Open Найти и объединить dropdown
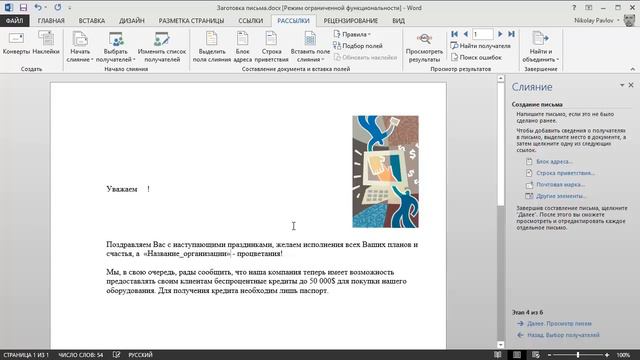The image size is (640, 360). [x=540, y=47]
